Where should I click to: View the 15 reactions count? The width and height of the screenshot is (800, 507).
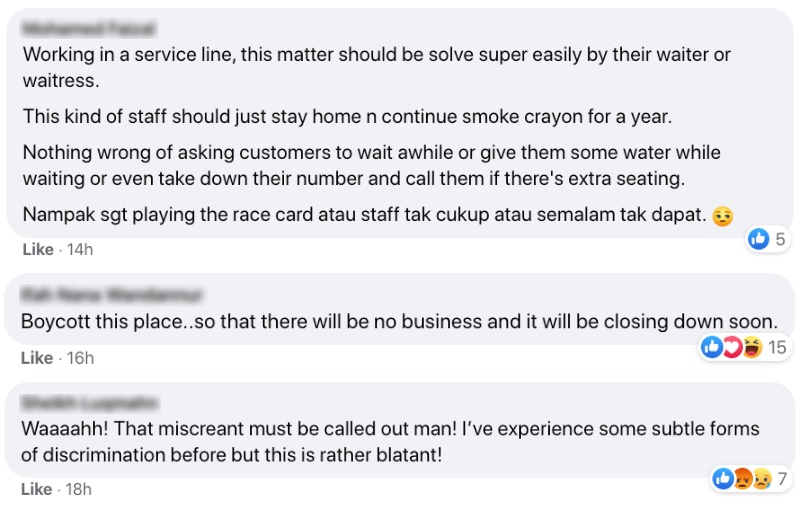pyautogui.click(x=777, y=347)
